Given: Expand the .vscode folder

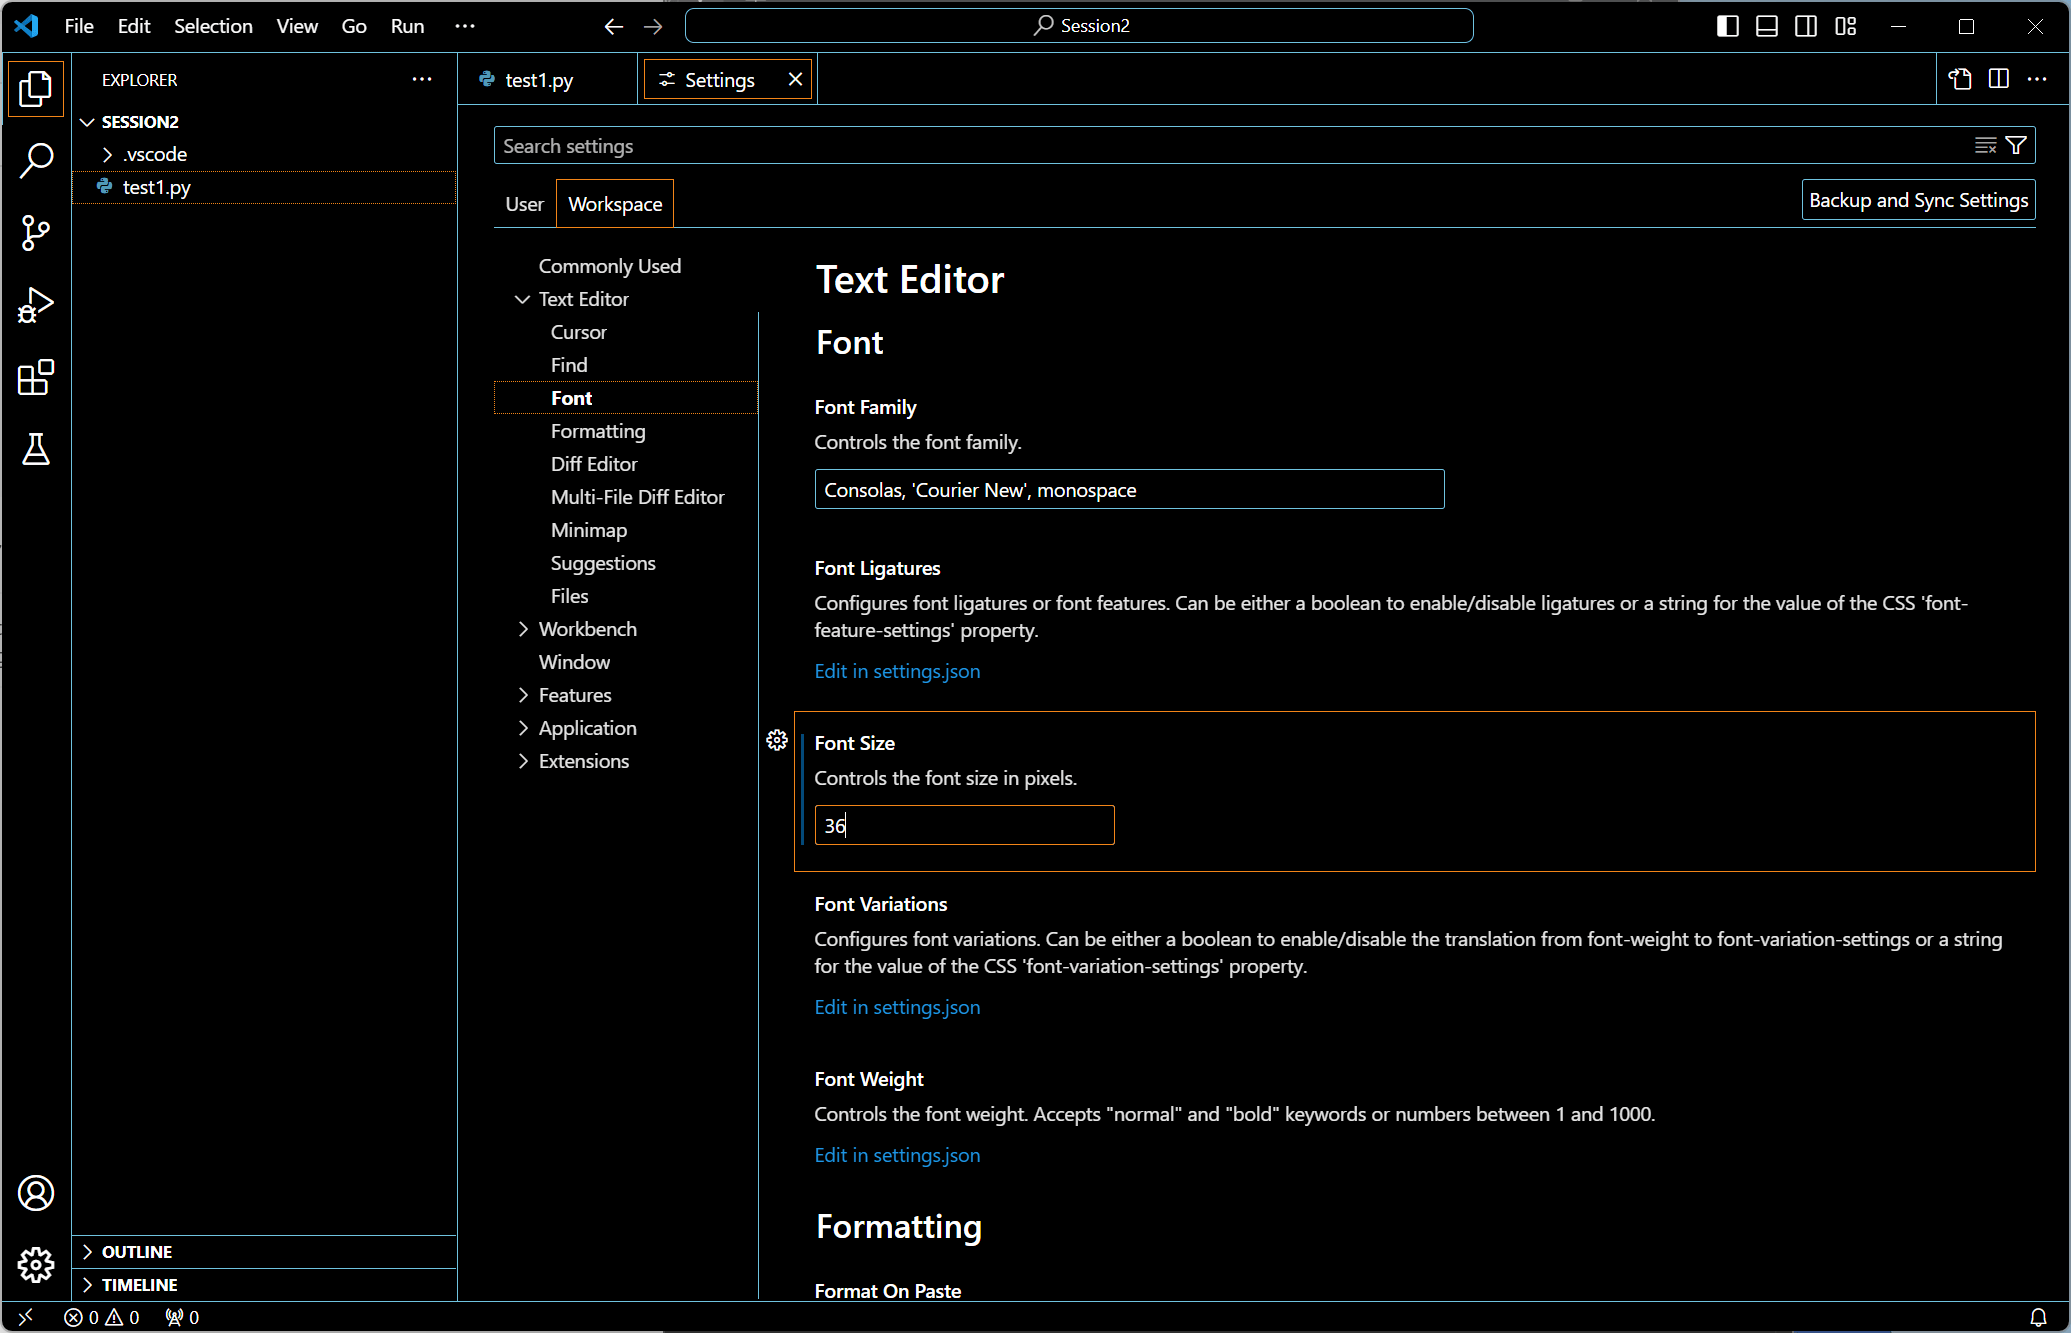Looking at the screenshot, I should [x=154, y=154].
